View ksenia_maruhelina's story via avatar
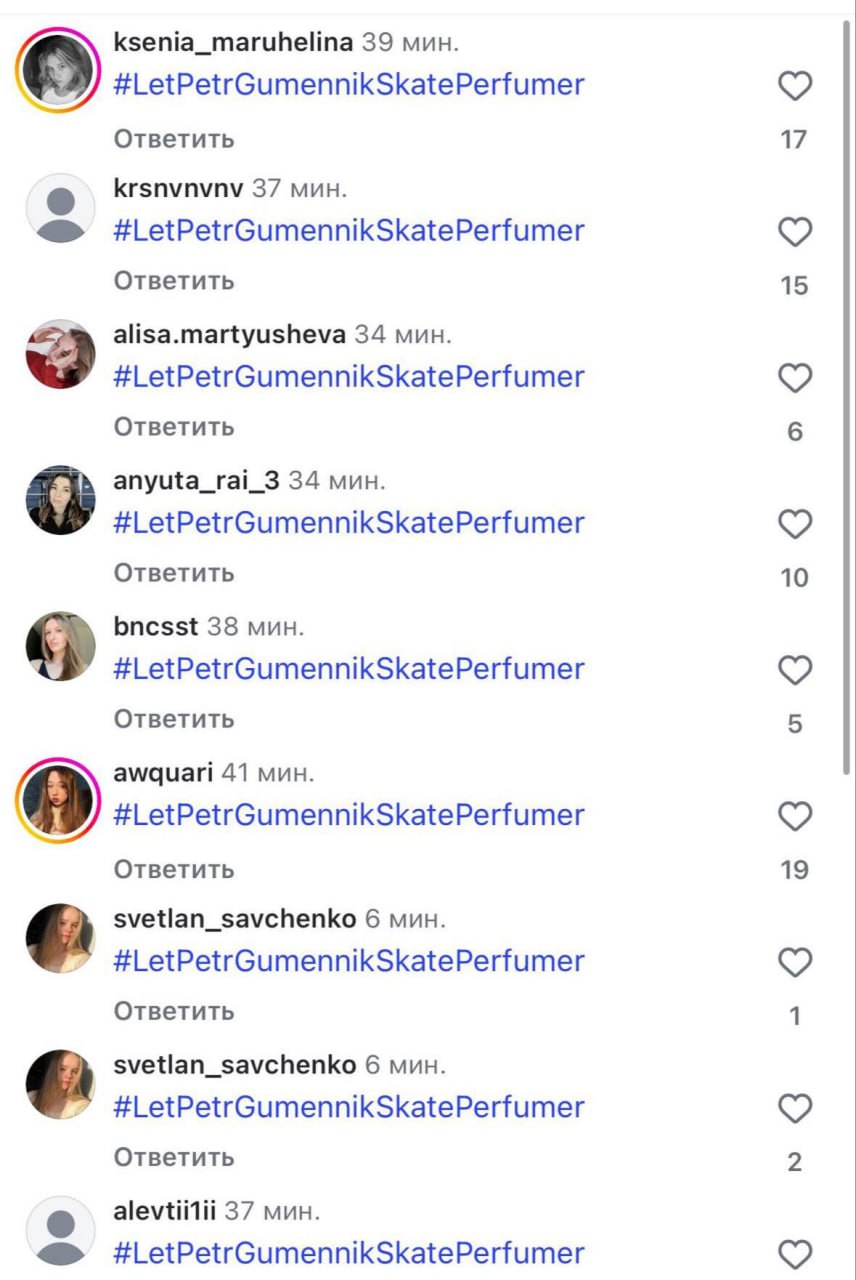Viewport: 856px width, 1280px height. (x=59, y=70)
